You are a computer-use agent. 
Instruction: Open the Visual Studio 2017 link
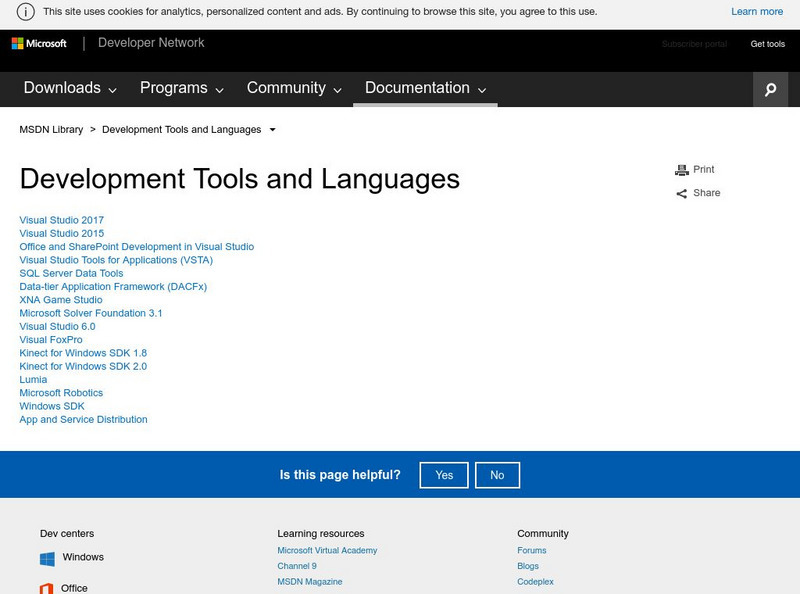(61, 220)
